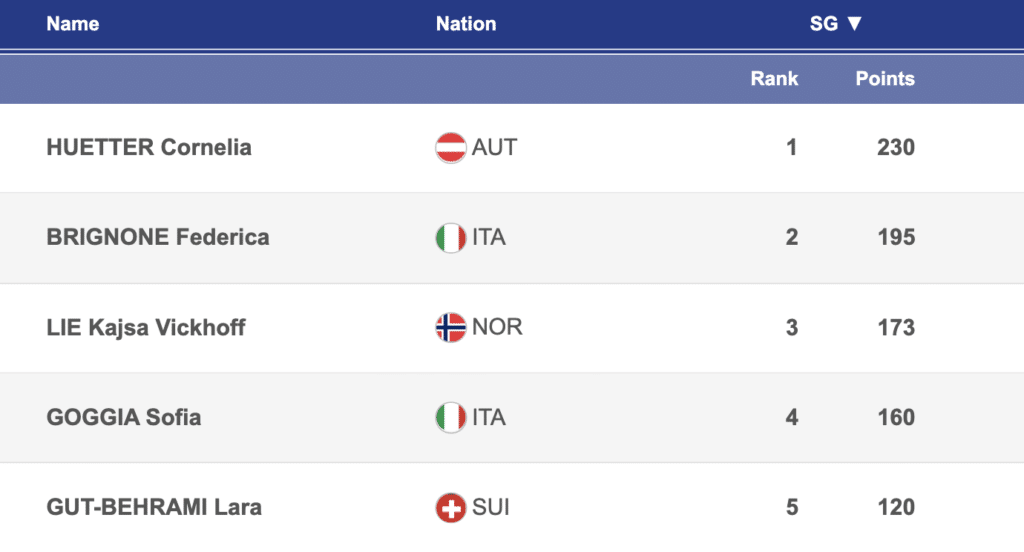Viewport: 1024px width, 552px height.
Task: Click SUI nation code text
Action: (x=491, y=508)
